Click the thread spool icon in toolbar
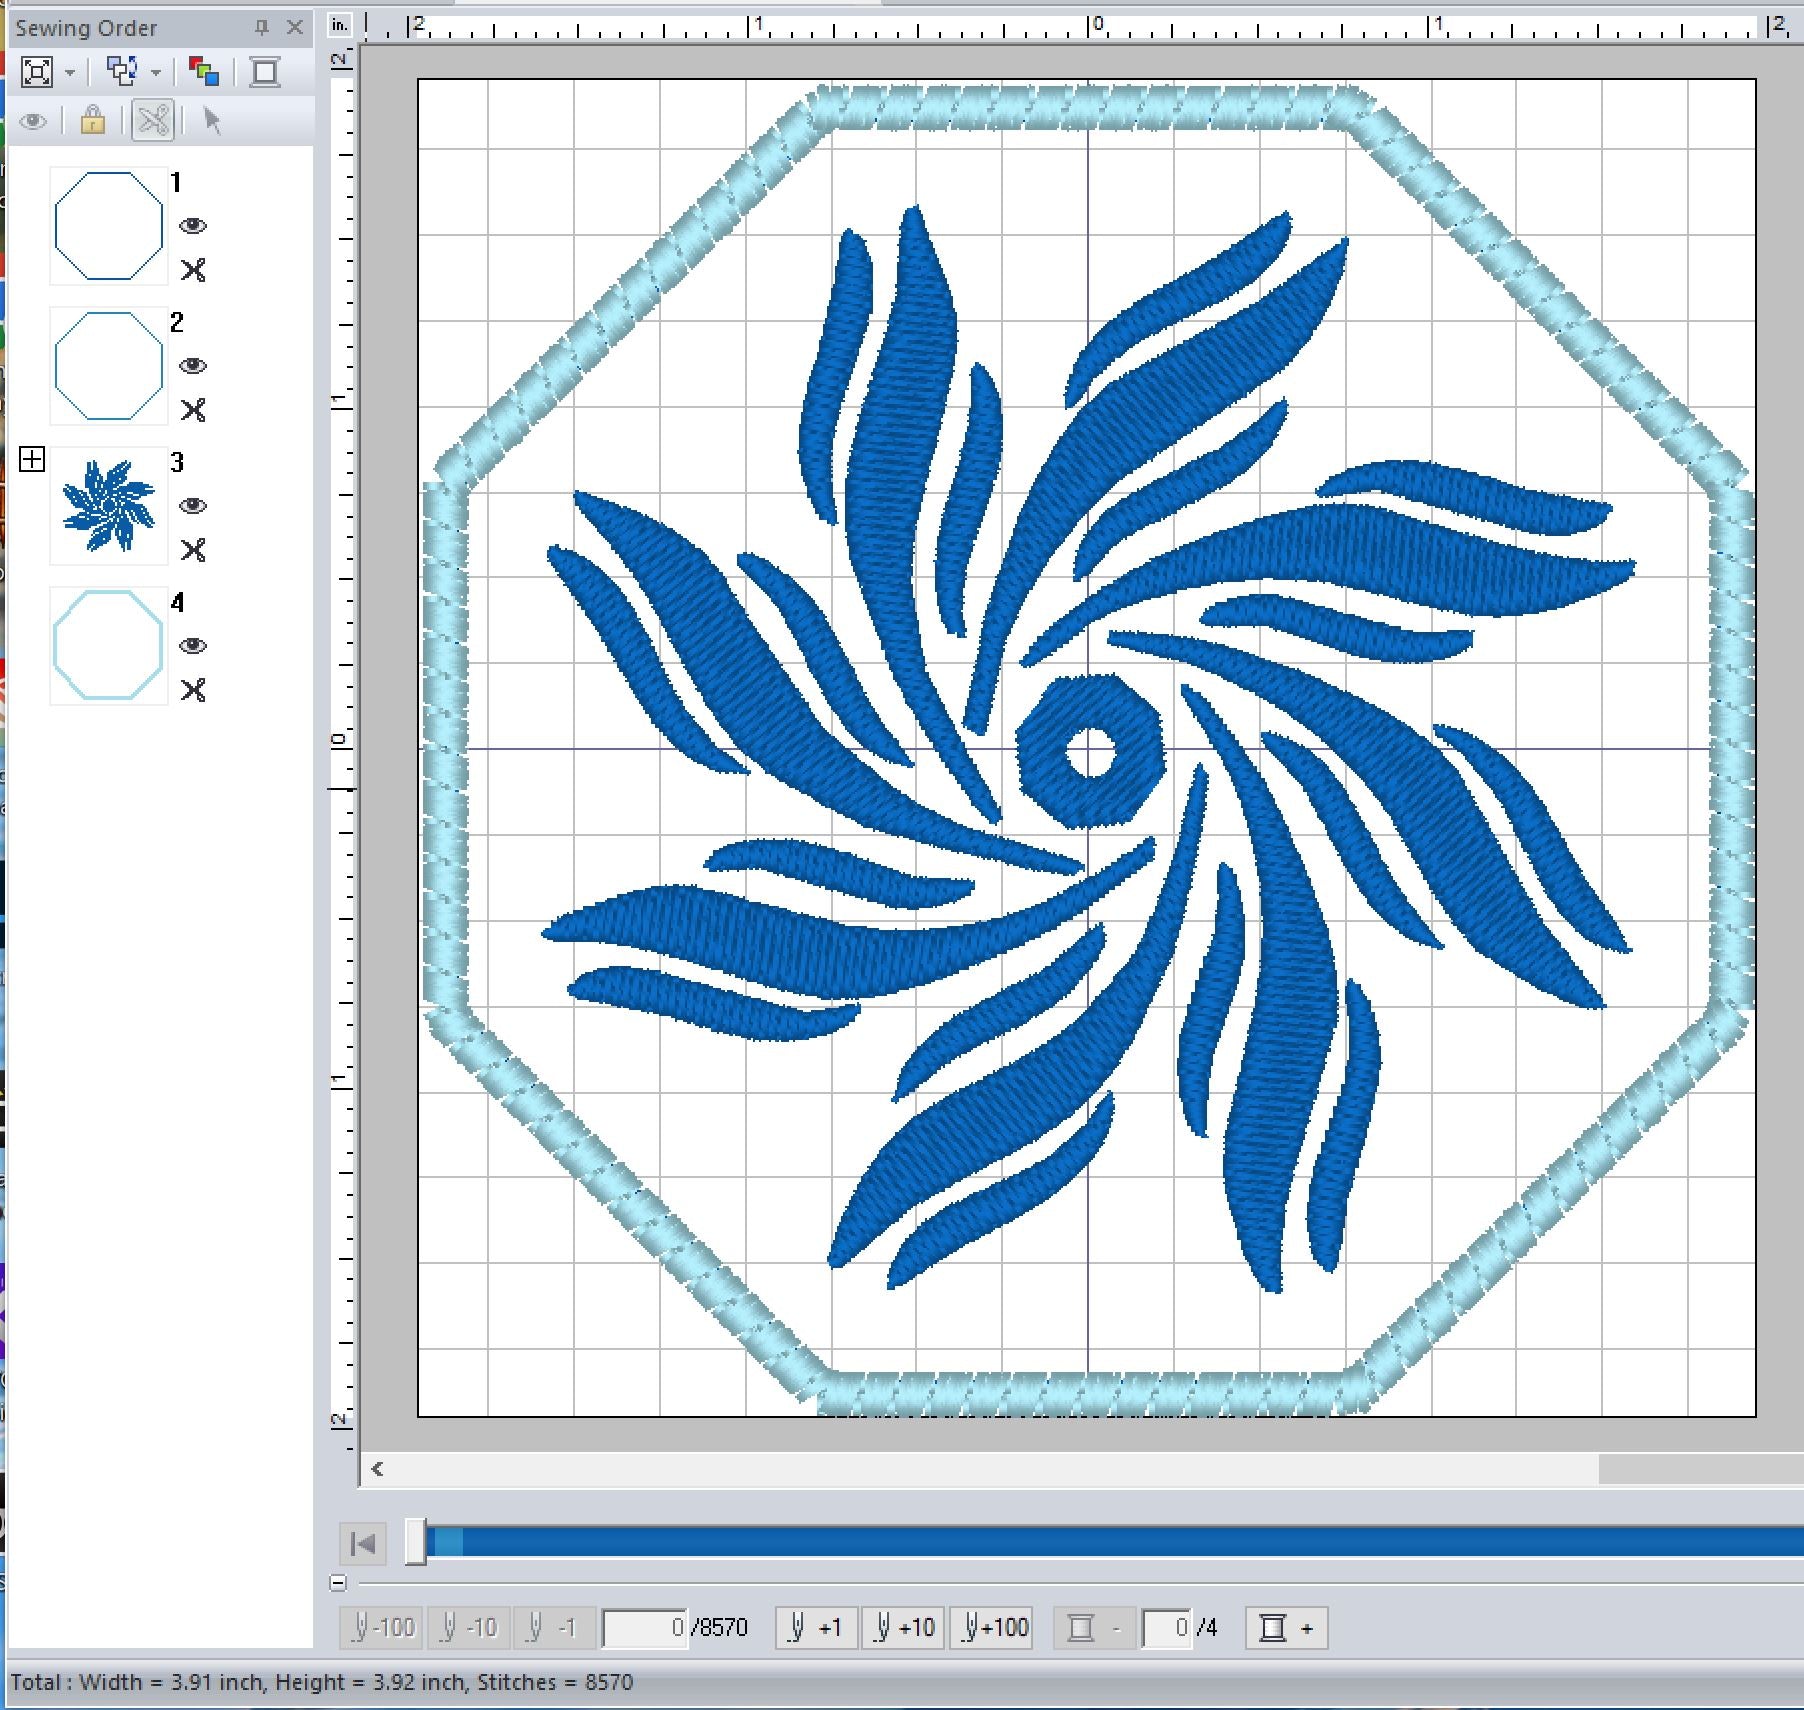The width and height of the screenshot is (1804, 1710). click(x=265, y=72)
